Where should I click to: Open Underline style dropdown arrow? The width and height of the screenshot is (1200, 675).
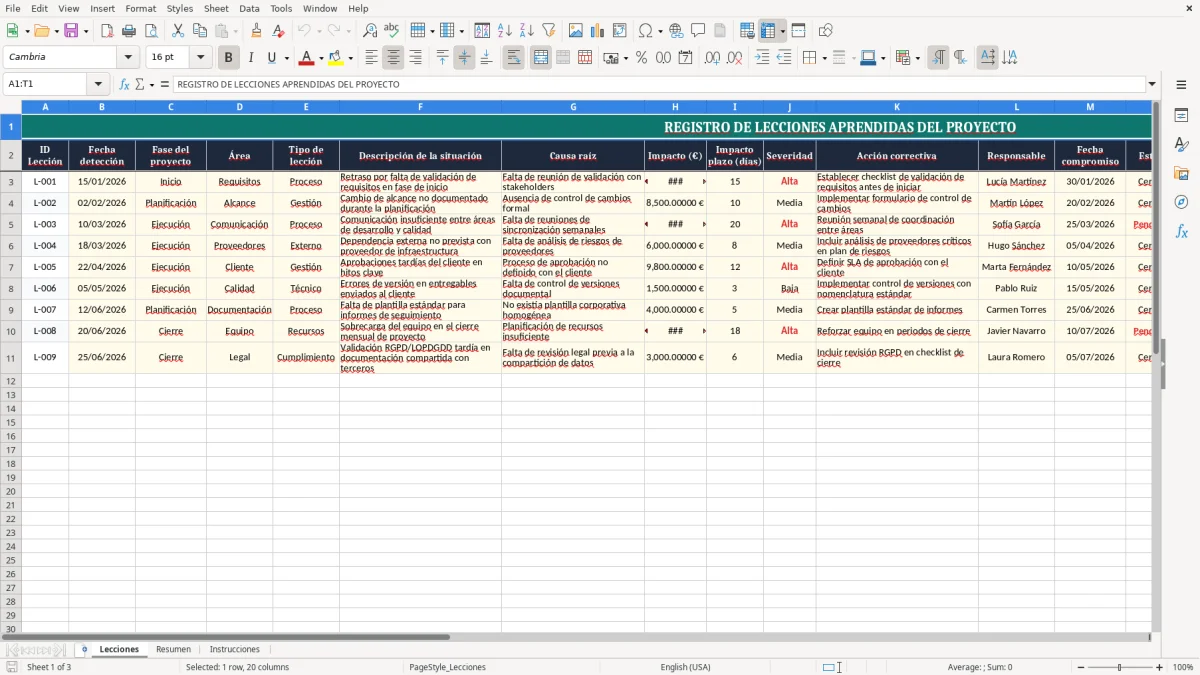tap(286, 58)
